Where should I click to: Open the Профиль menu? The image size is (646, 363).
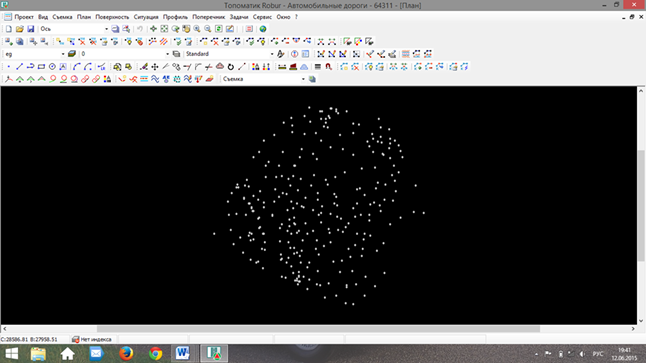175,17
